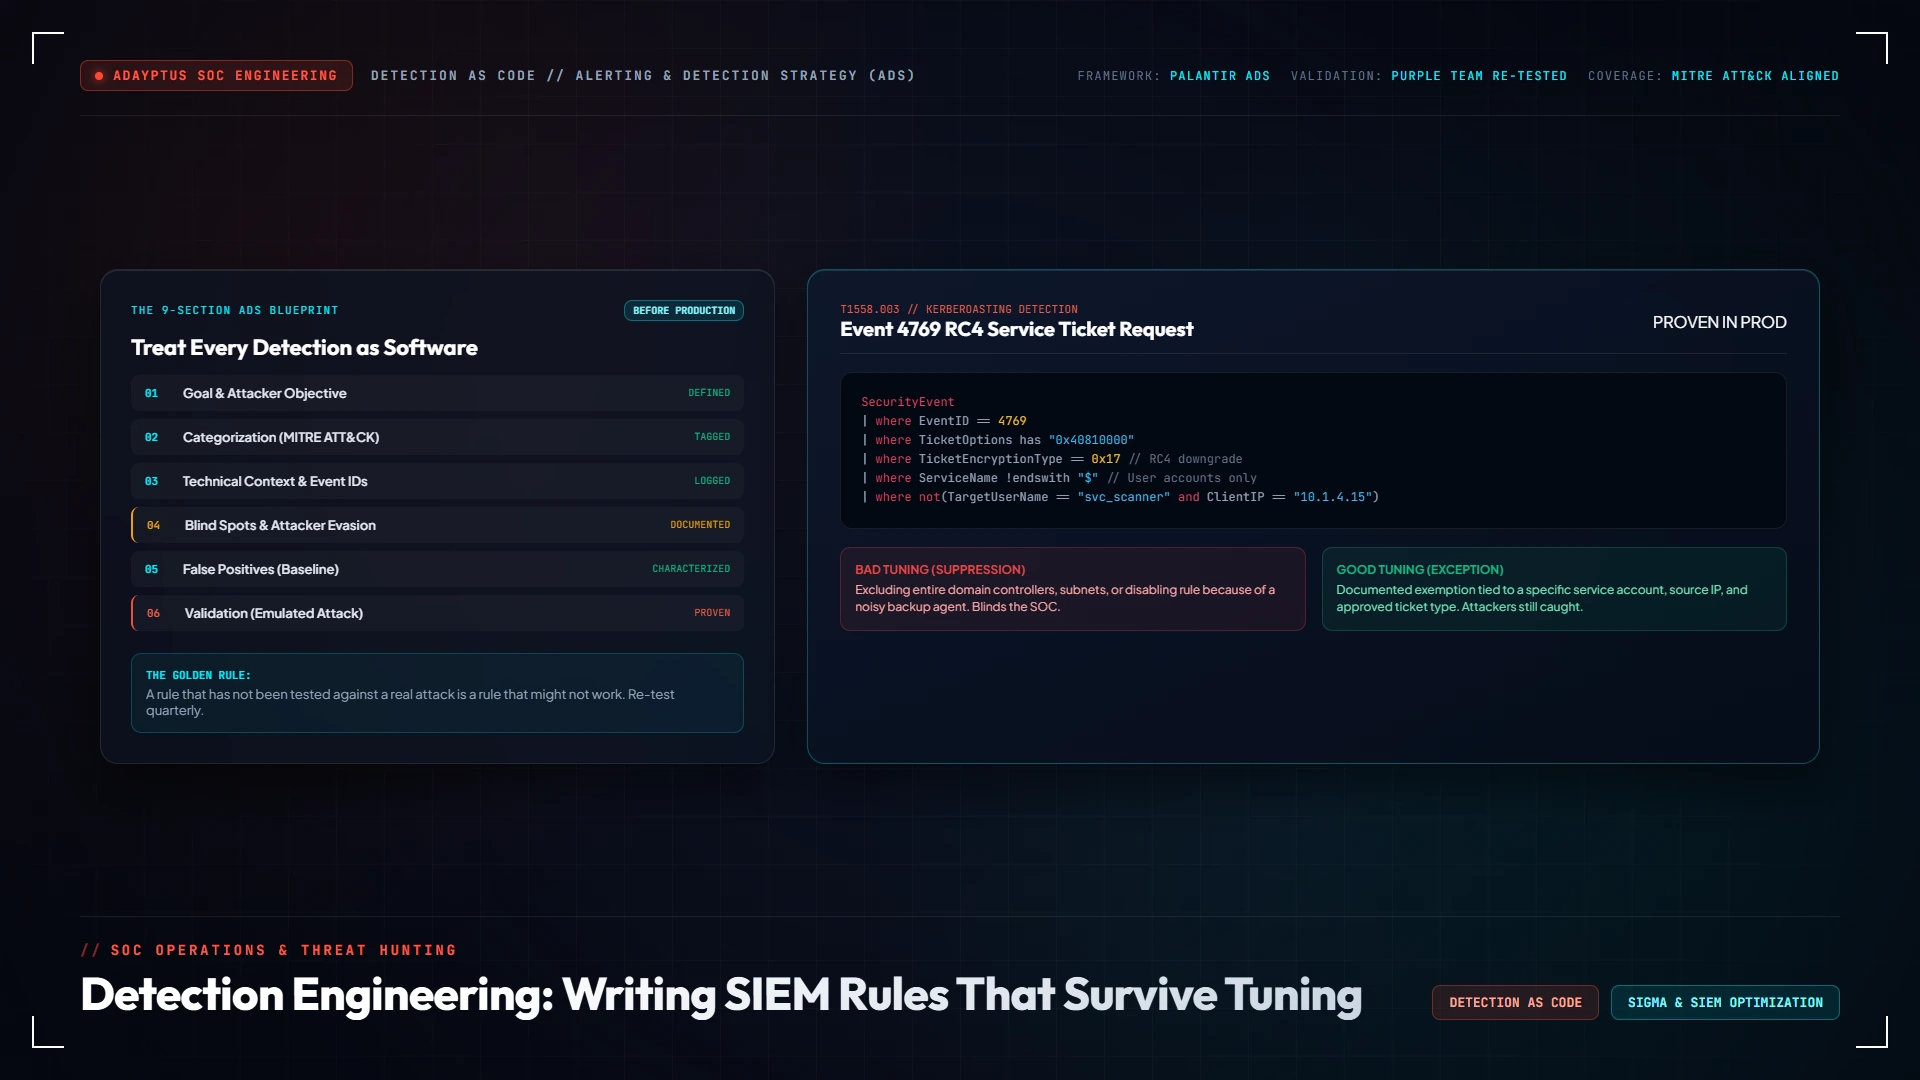The height and width of the screenshot is (1080, 1920).
Task: Select the Blind Spots & Attacker Evasion row
Action: pos(437,525)
